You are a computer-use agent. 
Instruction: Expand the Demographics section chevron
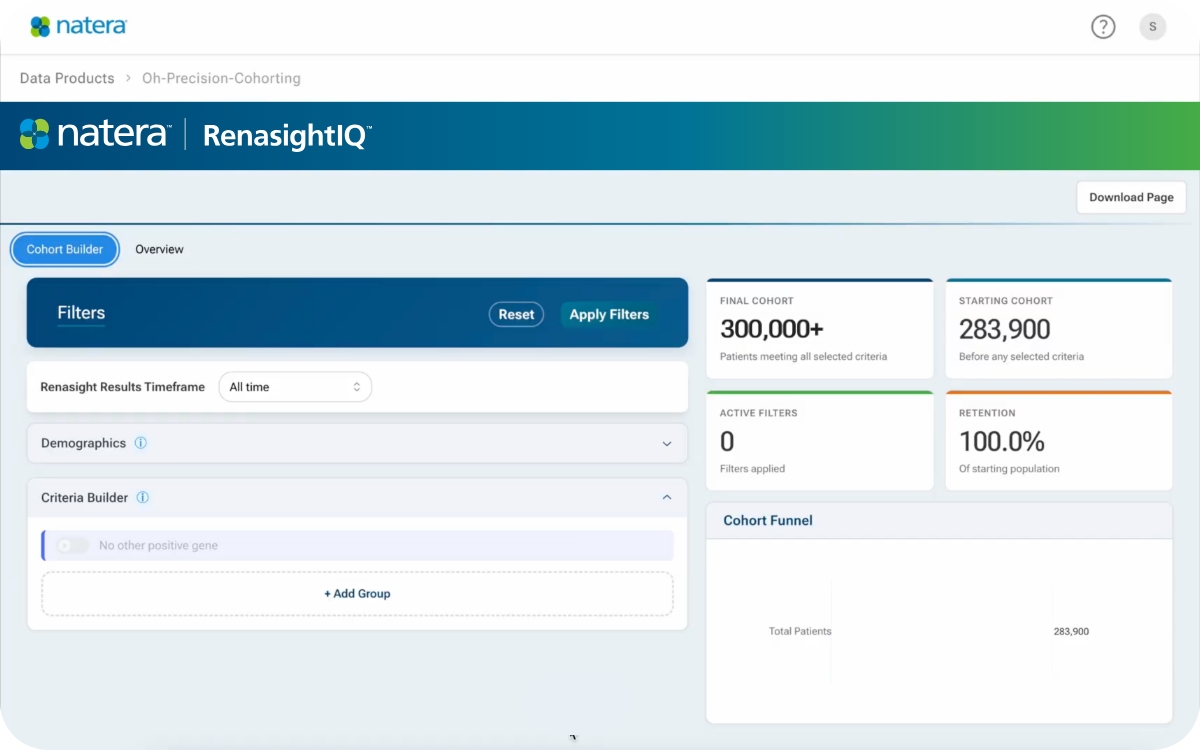pyautogui.click(x=667, y=444)
